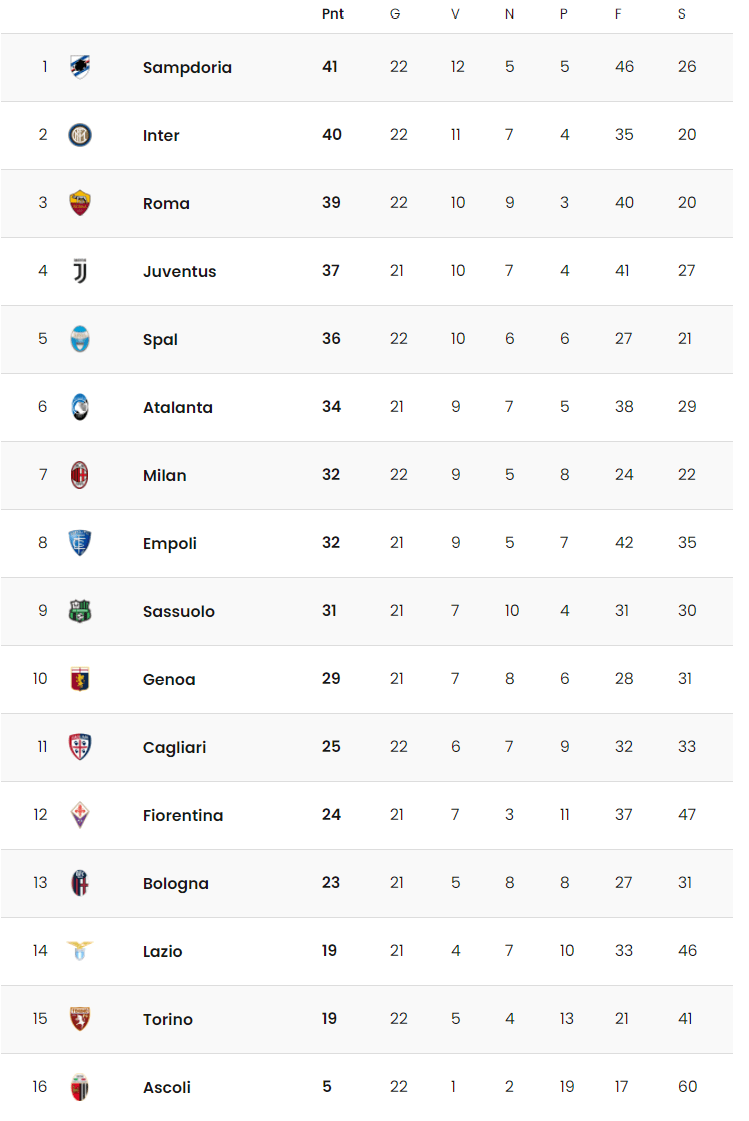Click the Milan club crest
Screen dimensions: 749x1121
point(80,475)
